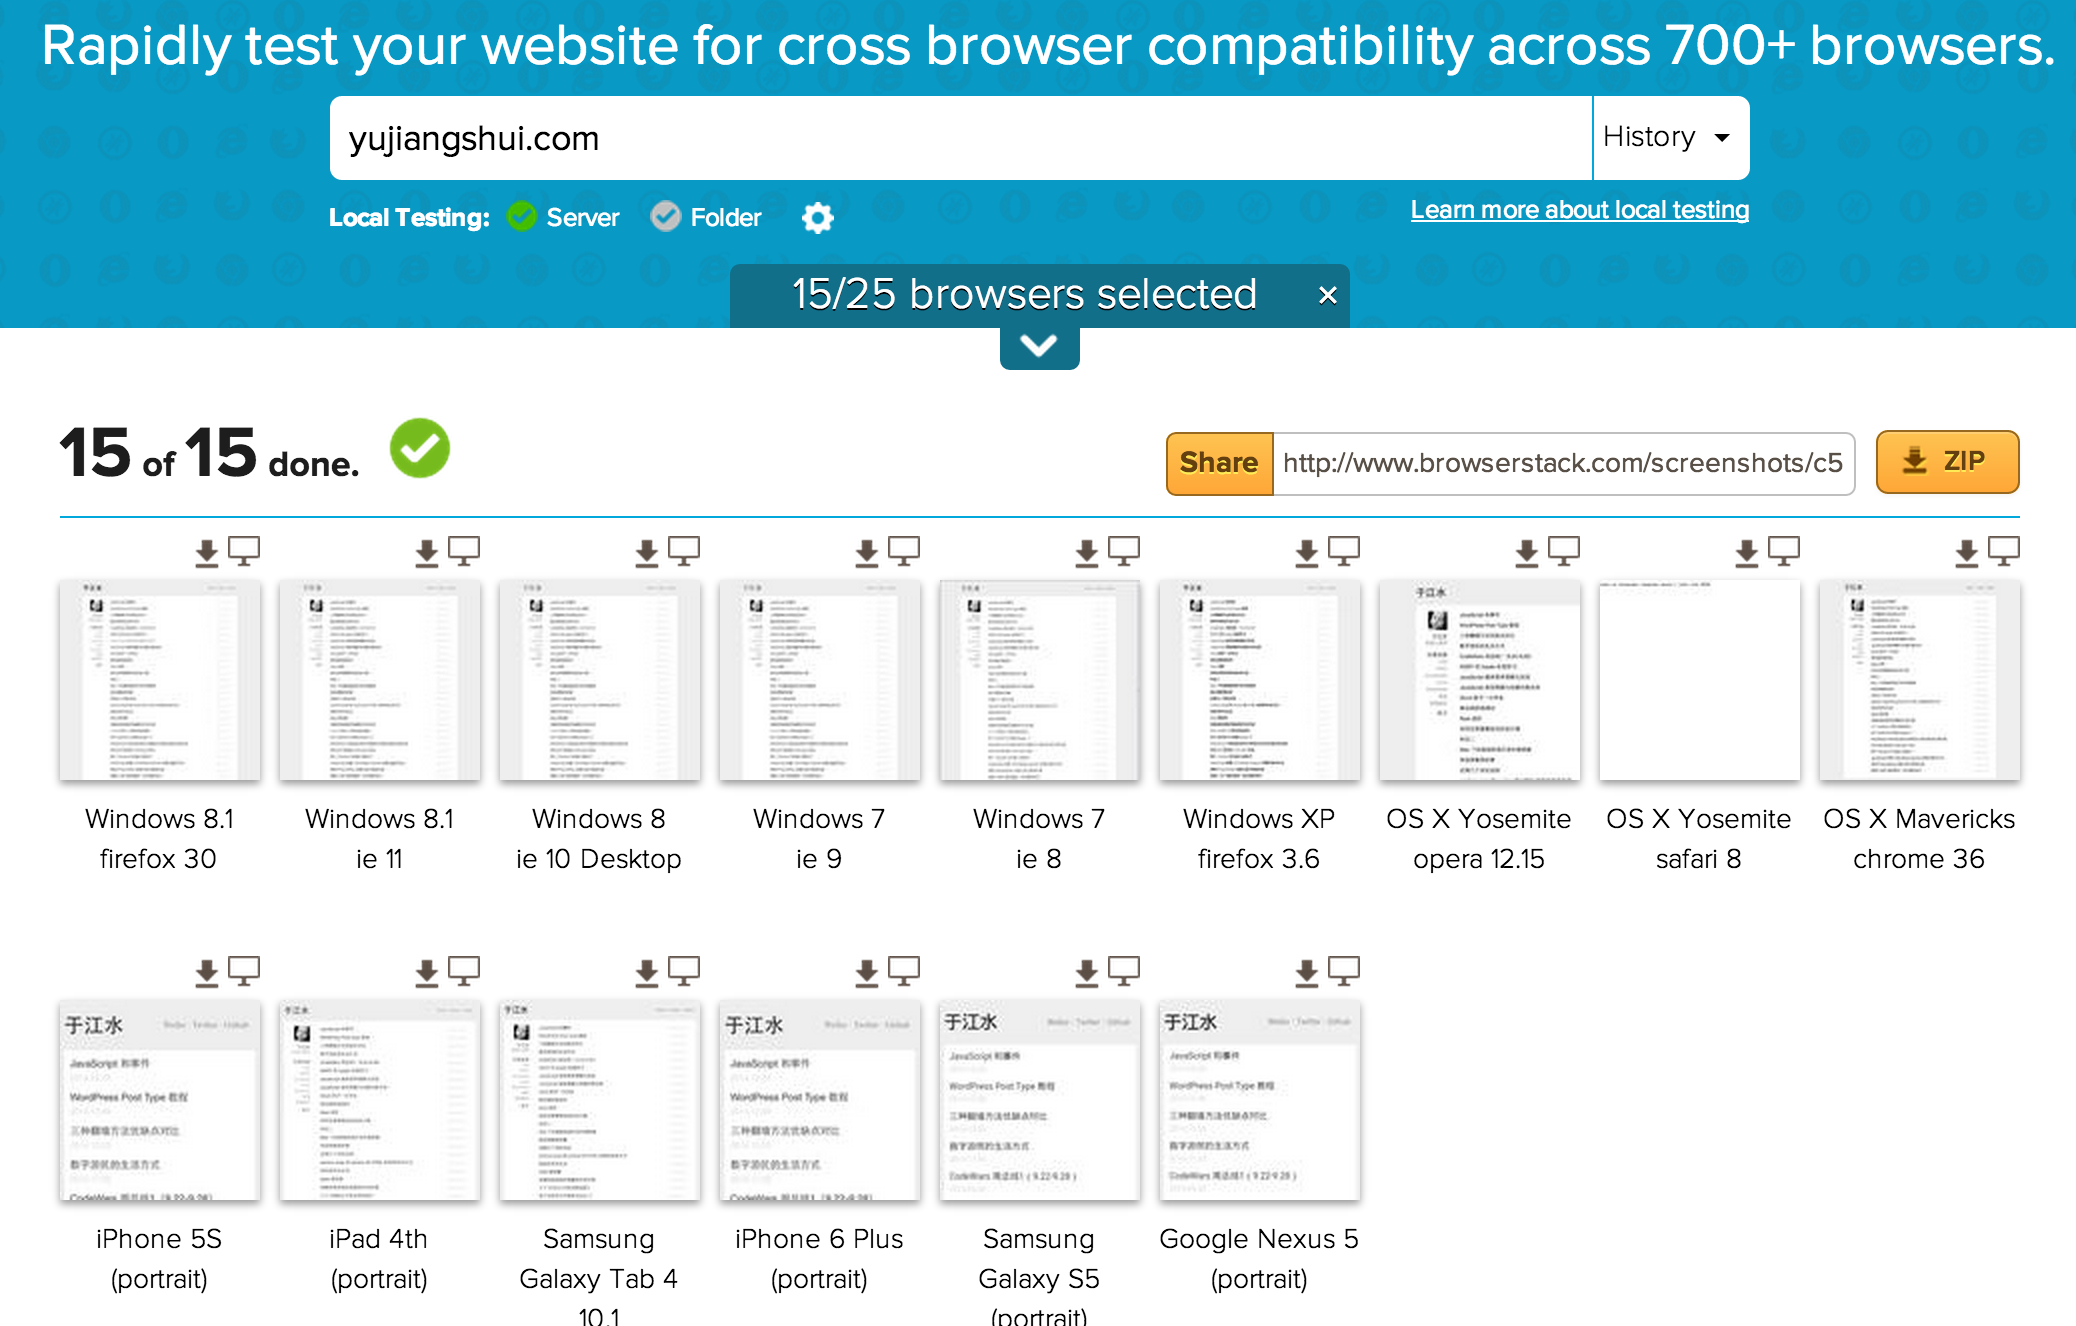Download the Windows 8.1 firefox 30 screenshot
This screenshot has height=1326, width=2076.
[207, 552]
